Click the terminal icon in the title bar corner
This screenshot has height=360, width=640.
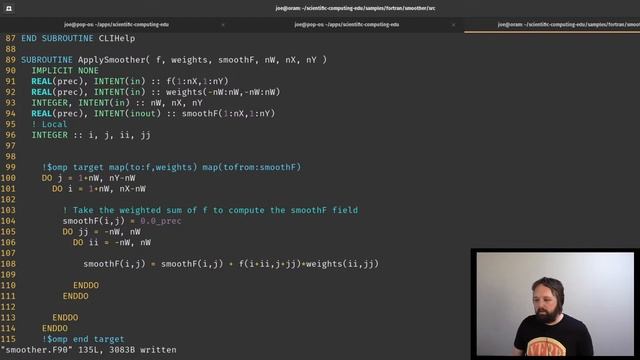(9, 8)
